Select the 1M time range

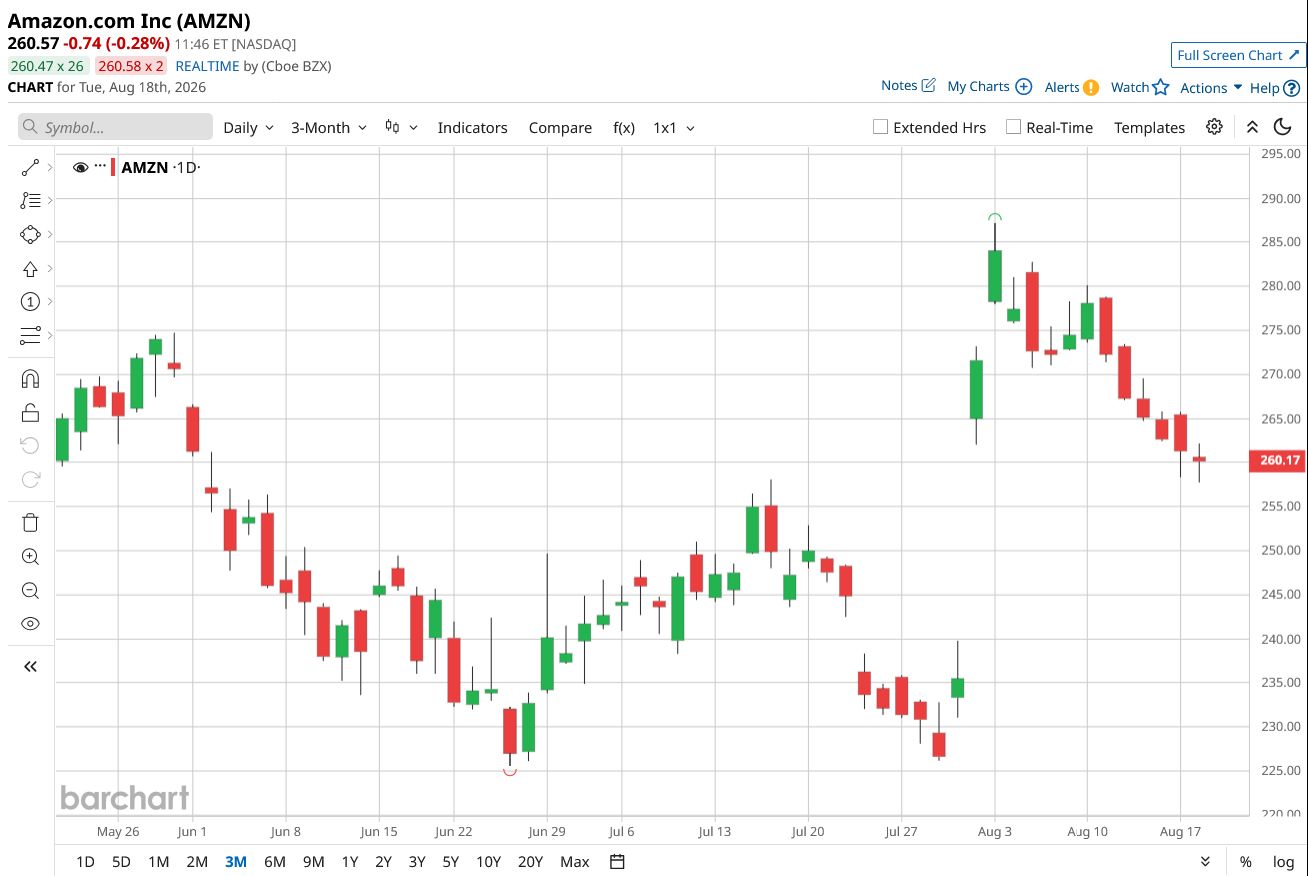pyautogui.click(x=158, y=862)
